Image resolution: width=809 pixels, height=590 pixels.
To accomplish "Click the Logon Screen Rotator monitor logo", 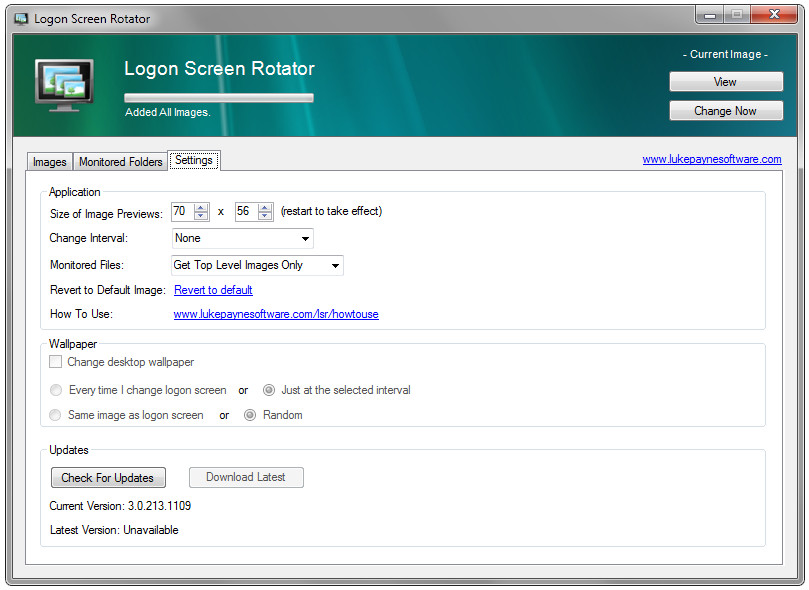I will tap(64, 86).
